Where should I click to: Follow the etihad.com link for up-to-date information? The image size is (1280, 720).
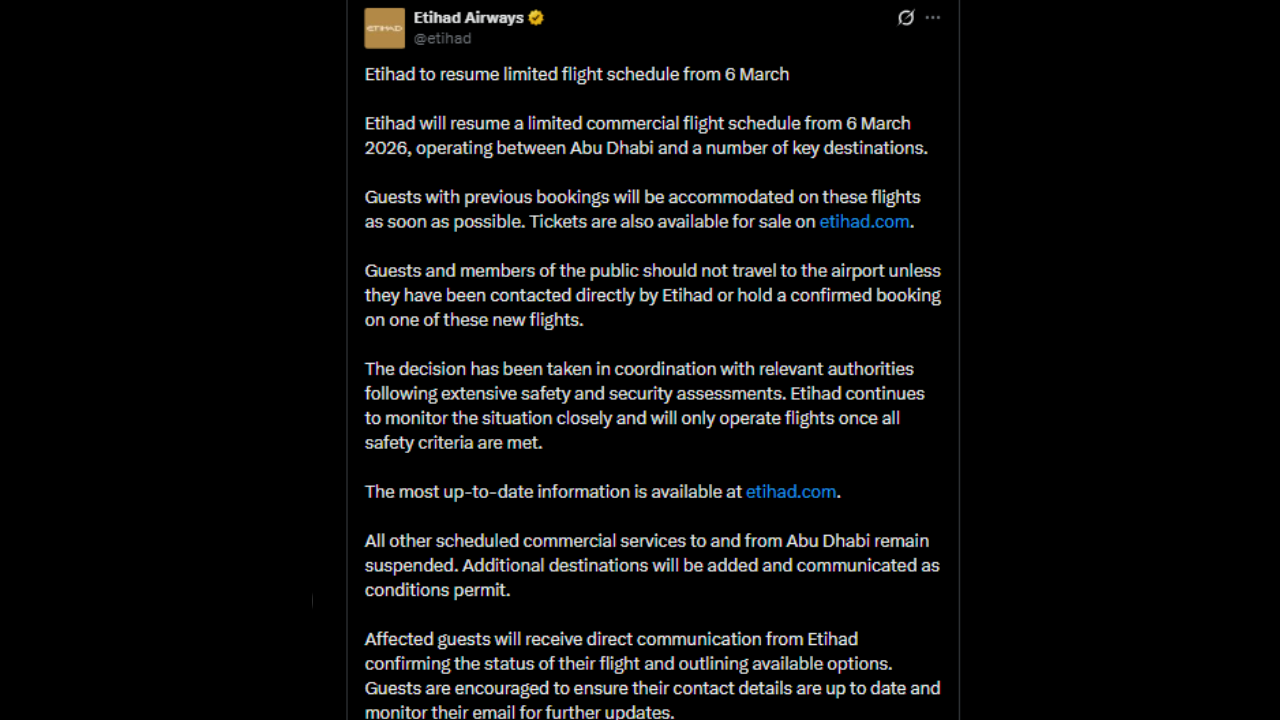tap(790, 491)
